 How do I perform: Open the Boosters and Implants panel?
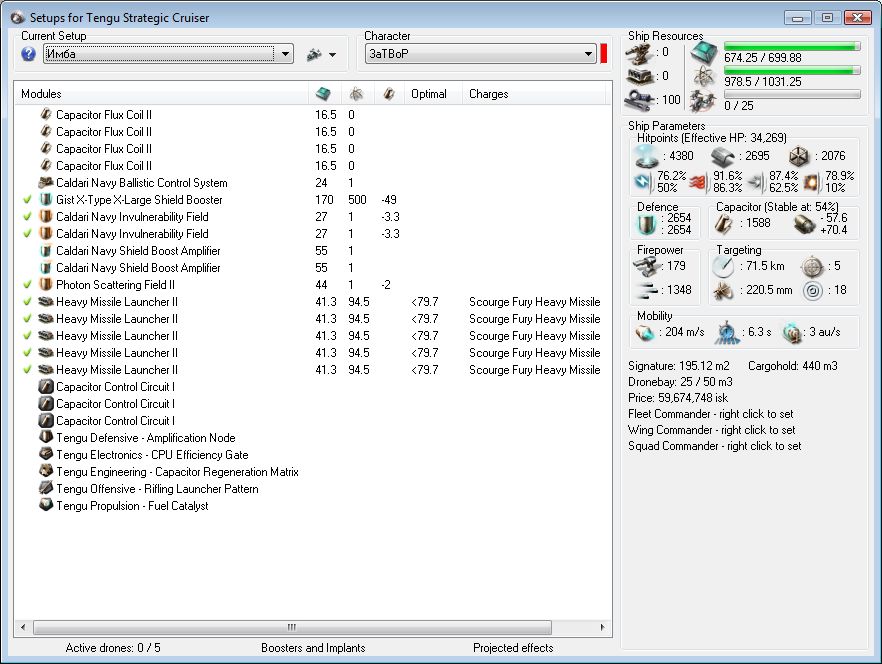313,648
